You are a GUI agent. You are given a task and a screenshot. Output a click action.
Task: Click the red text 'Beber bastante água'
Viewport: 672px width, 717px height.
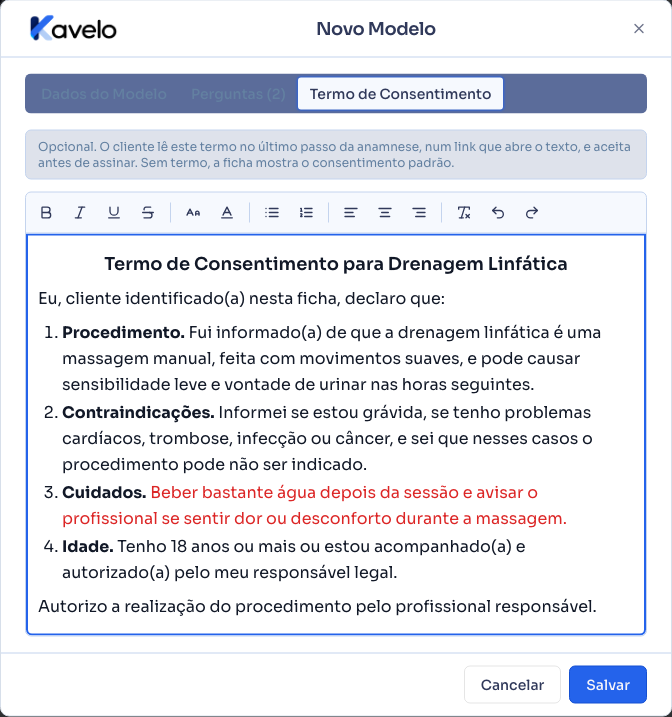coord(233,492)
